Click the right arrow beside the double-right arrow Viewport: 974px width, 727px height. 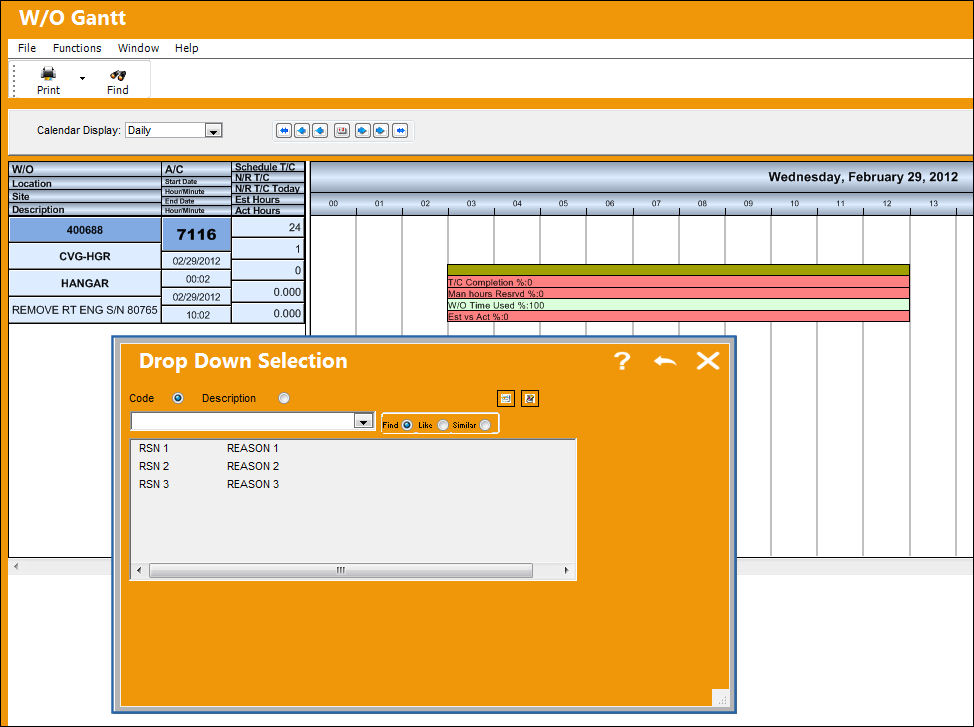click(x=381, y=130)
